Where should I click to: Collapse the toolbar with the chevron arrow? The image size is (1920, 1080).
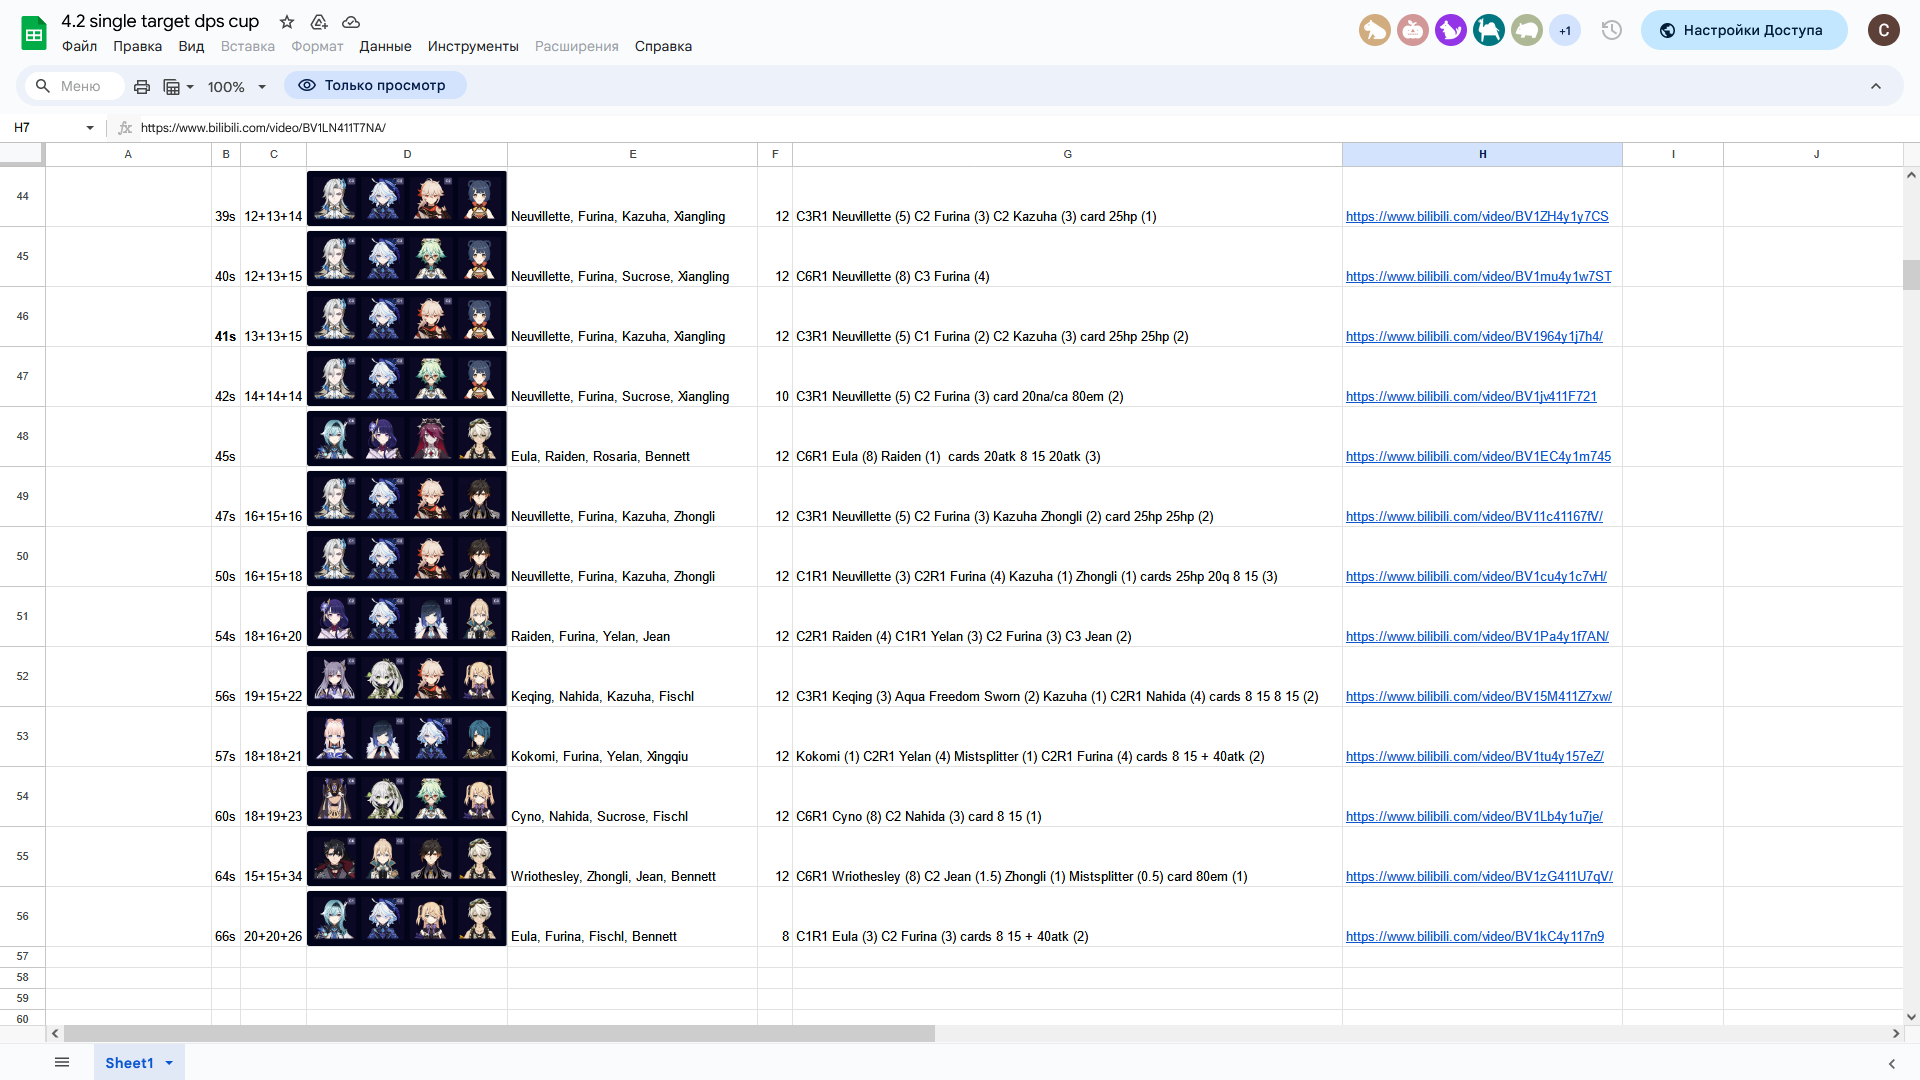pyautogui.click(x=1876, y=87)
